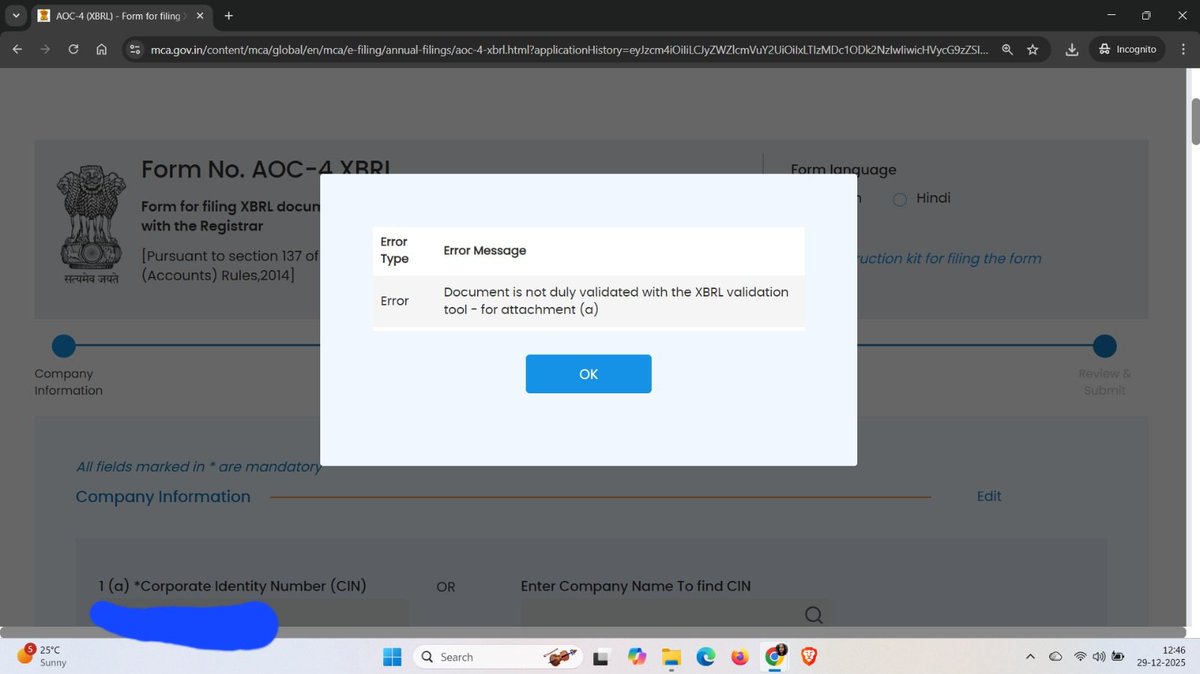The height and width of the screenshot is (674, 1200).
Task: Click the Edit link beside Company Information
Action: tap(989, 496)
